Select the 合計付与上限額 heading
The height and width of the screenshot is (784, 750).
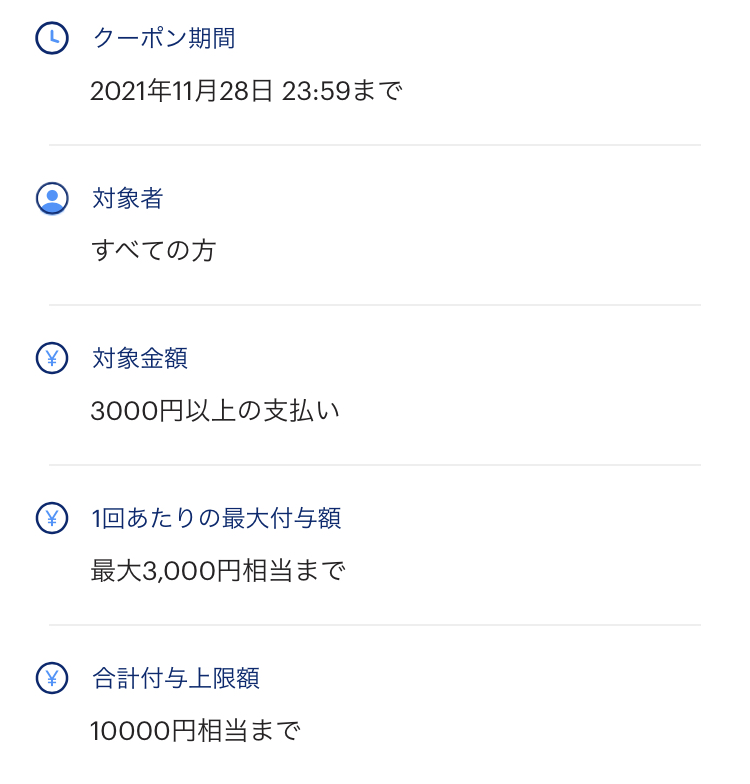tap(176, 678)
